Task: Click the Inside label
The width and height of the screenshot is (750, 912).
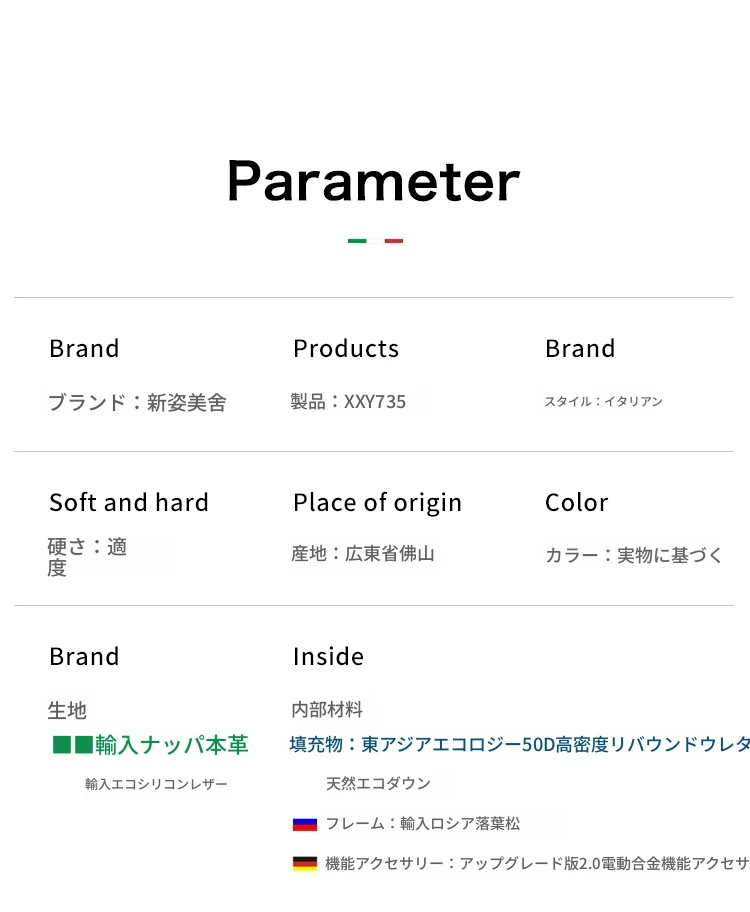Action: point(328,657)
